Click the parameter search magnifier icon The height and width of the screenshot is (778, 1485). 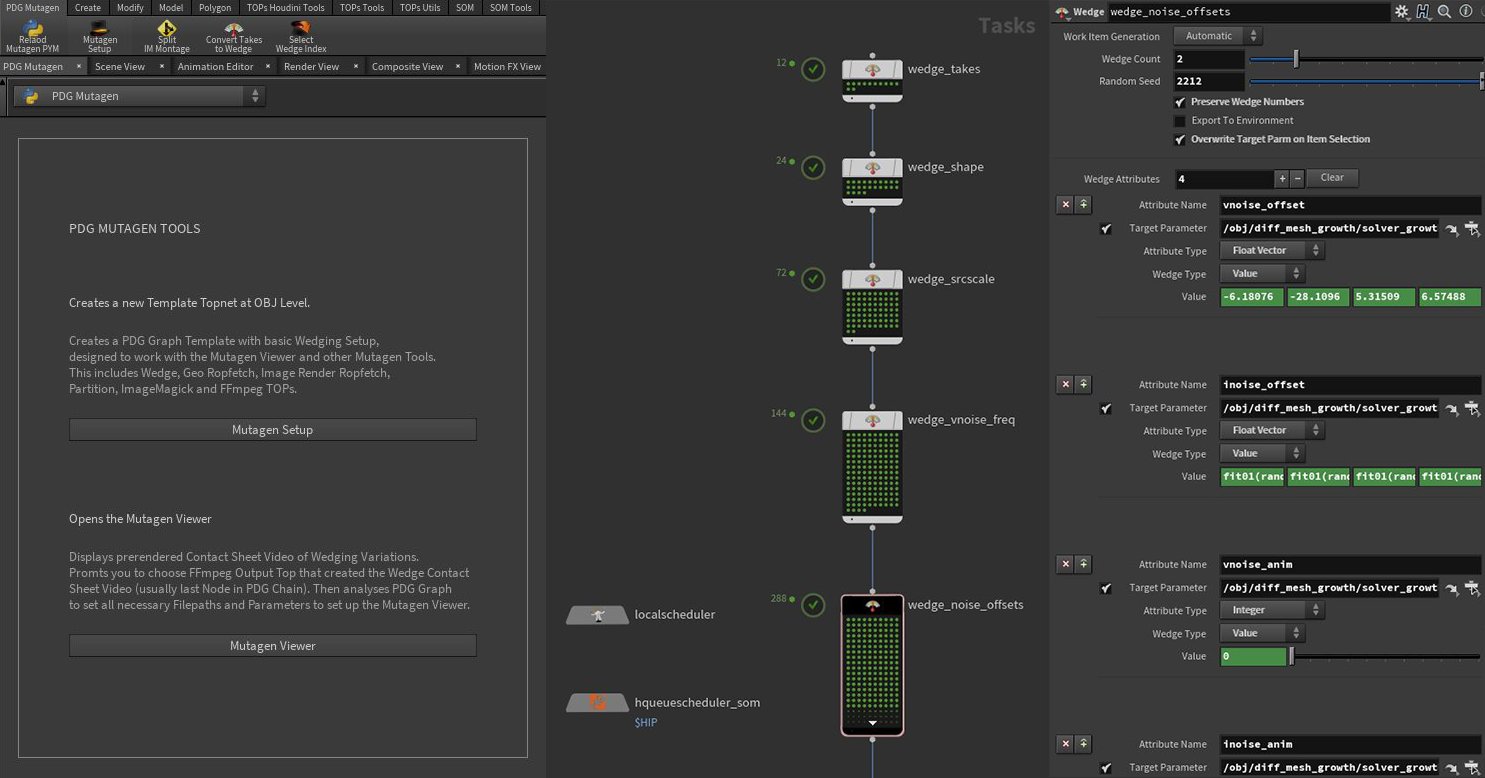[1444, 12]
